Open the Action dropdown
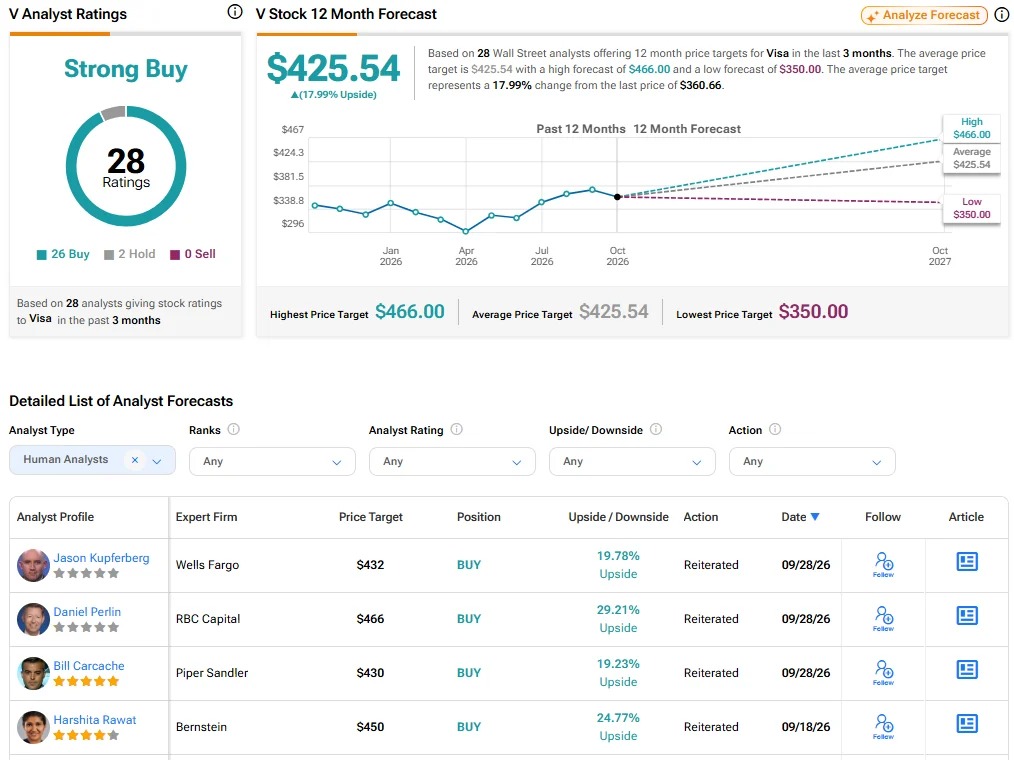 [812, 462]
